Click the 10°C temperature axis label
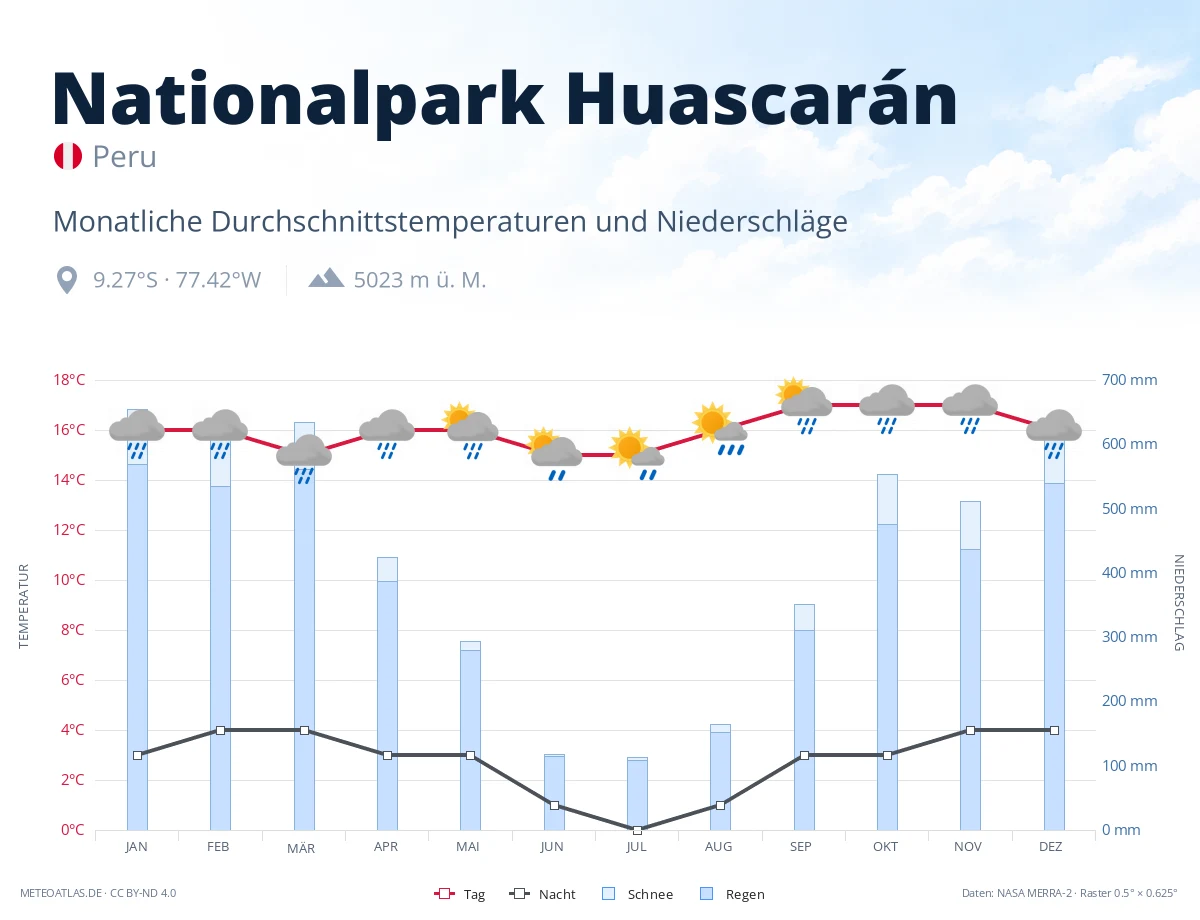This screenshot has width=1200, height=920. coord(68,580)
